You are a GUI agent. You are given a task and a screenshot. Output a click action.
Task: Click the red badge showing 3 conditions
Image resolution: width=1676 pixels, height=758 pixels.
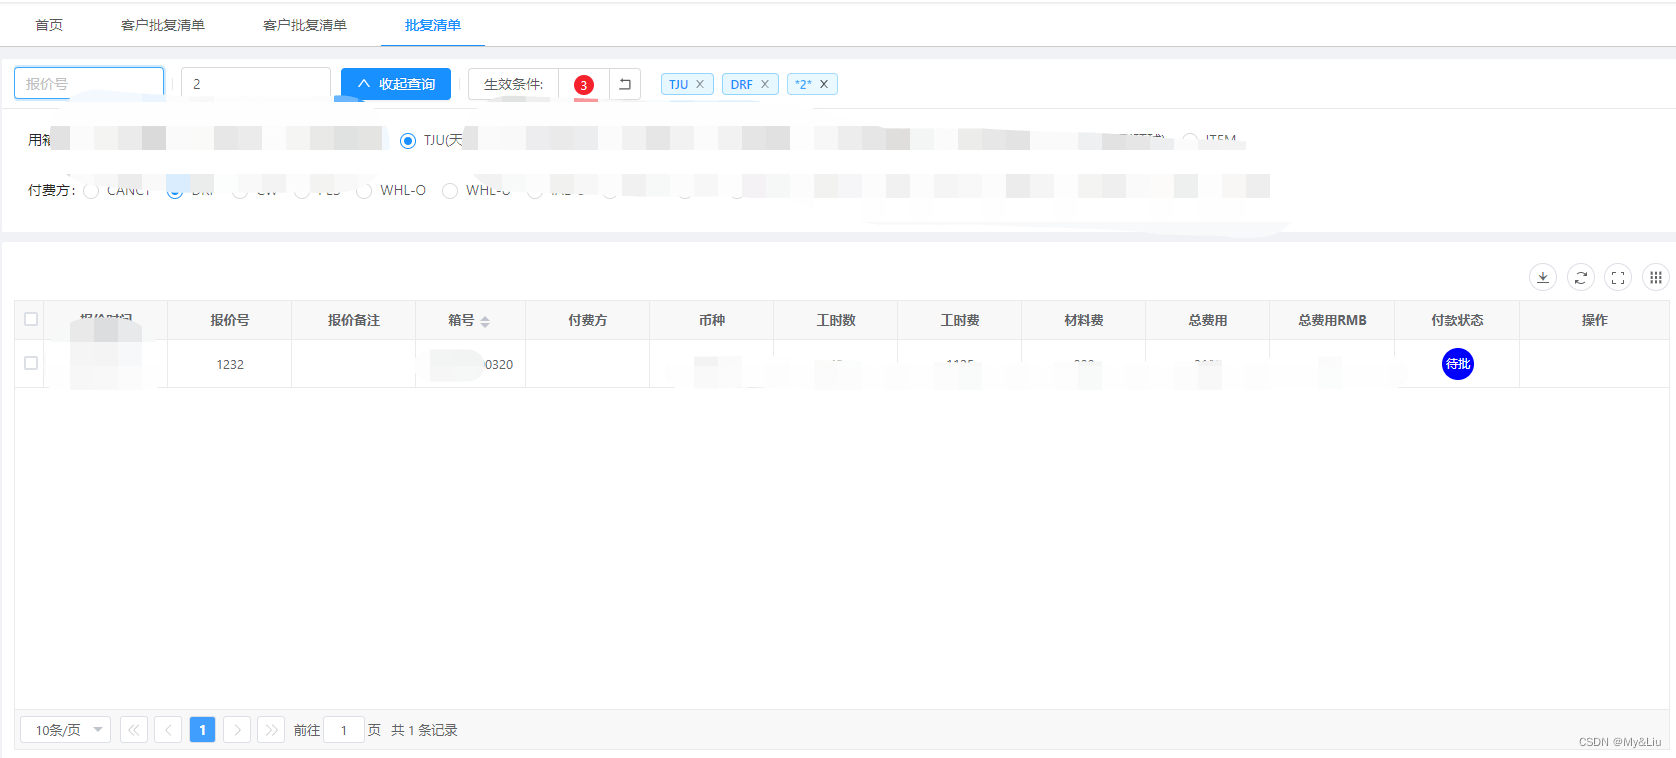(x=584, y=85)
